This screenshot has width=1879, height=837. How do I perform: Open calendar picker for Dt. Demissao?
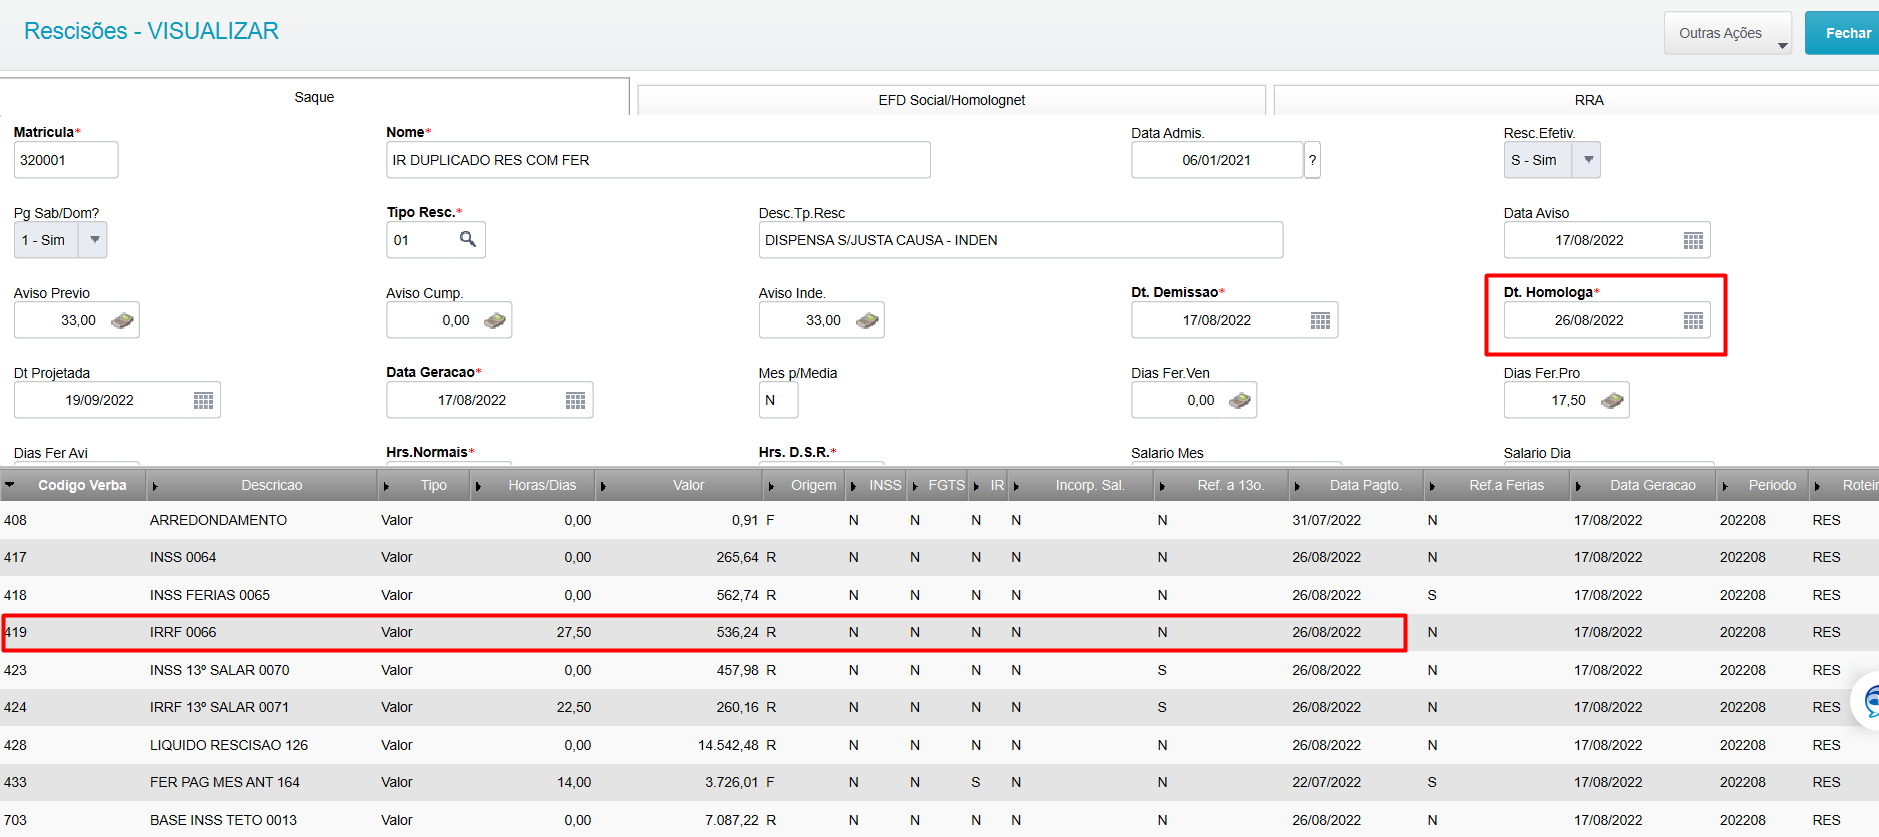tap(1320, 320)
